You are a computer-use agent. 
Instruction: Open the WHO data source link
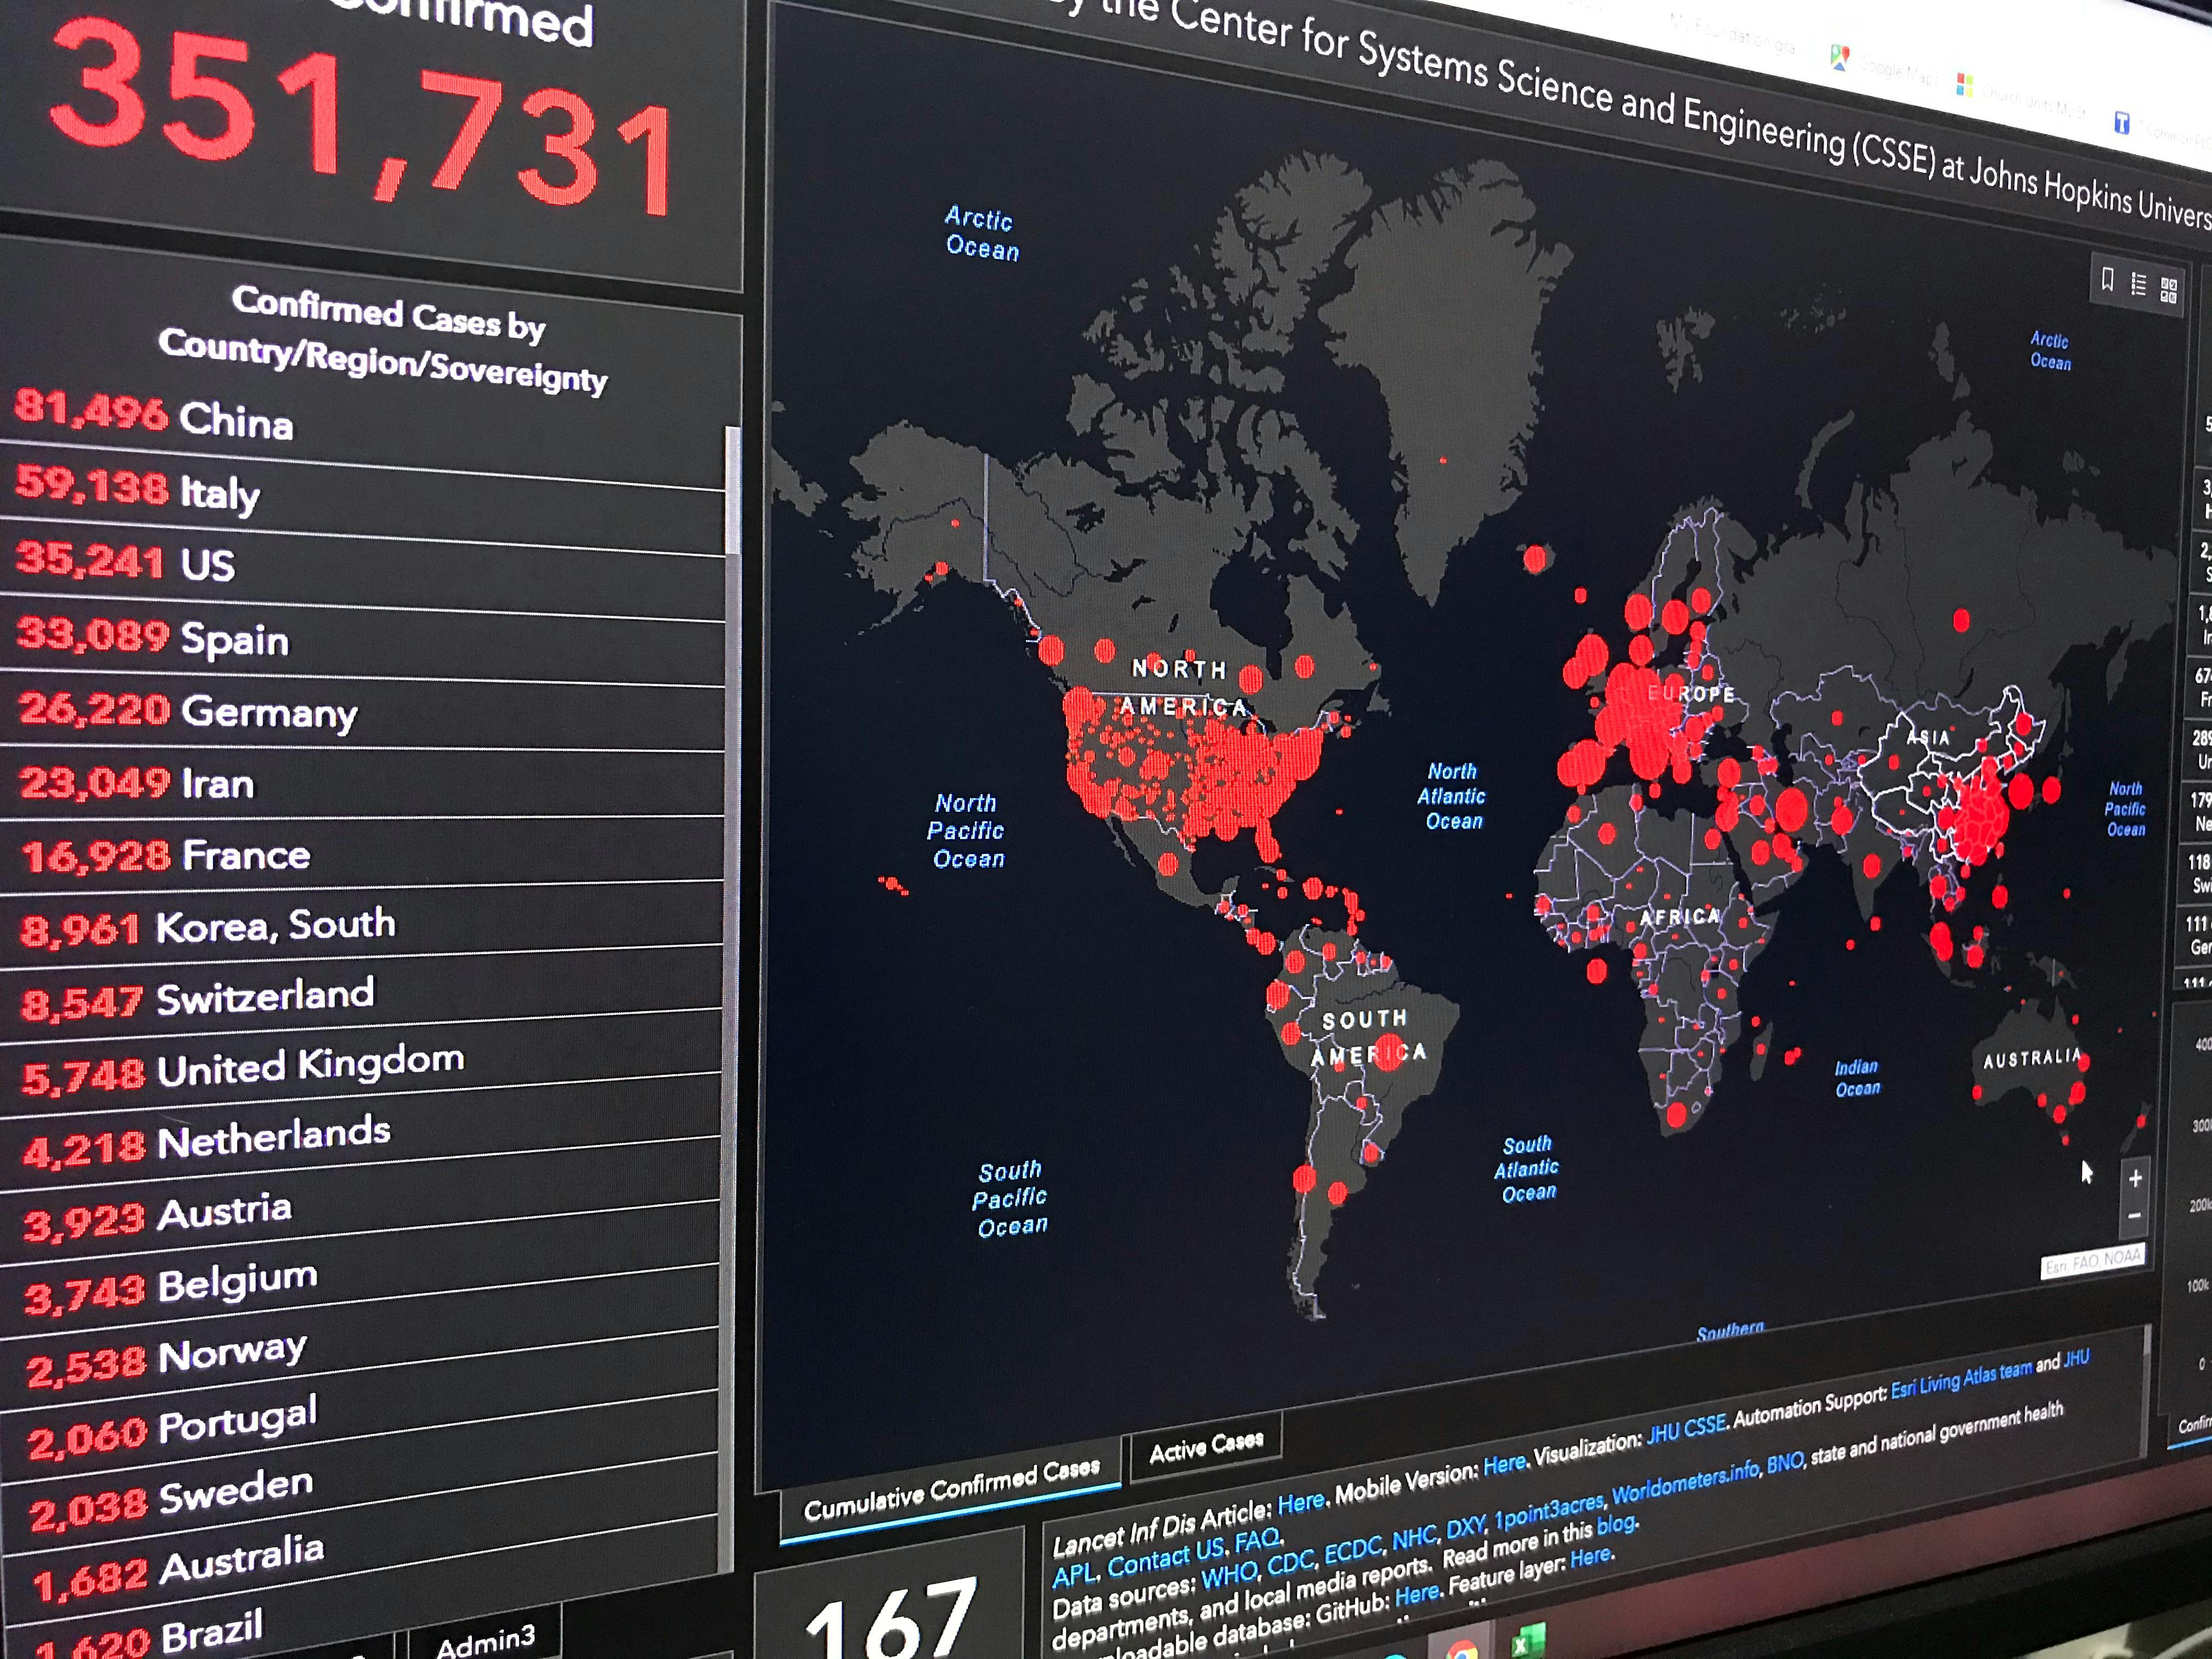tap(1229, 1576)
